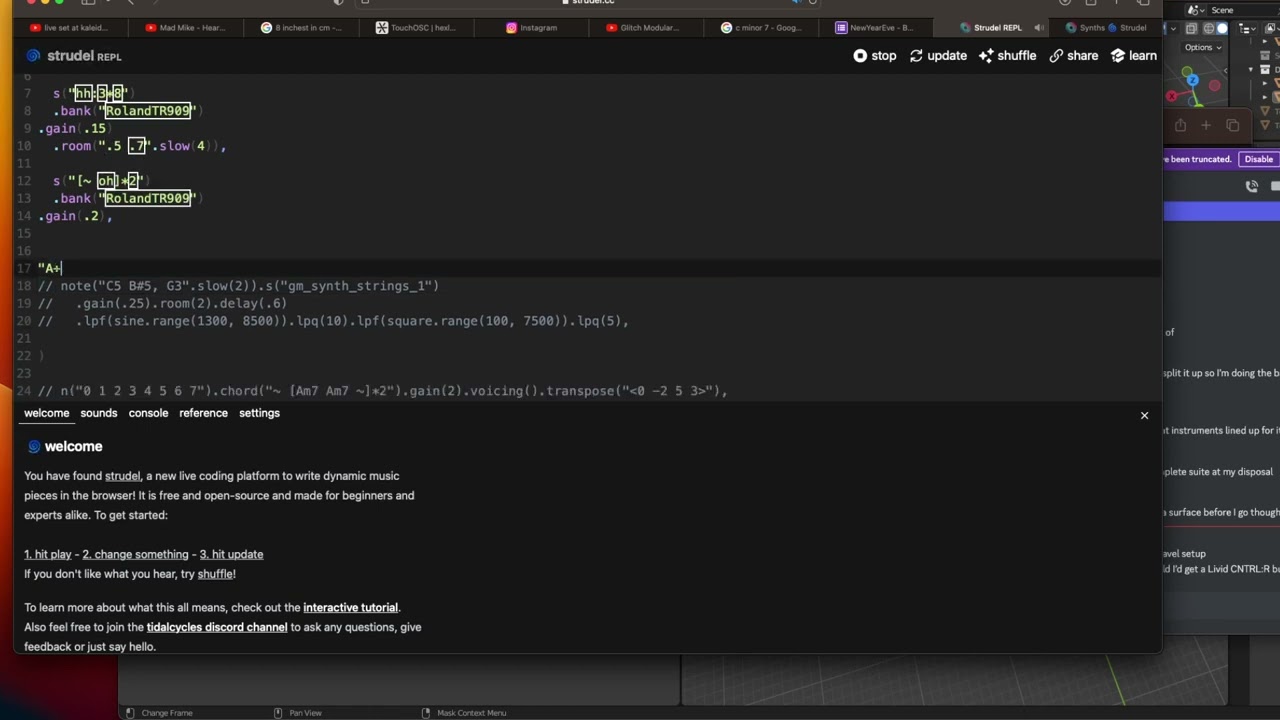This screenshot has height=720, width=1280.
Task: Open the interactive tutorial link
Action: click(x=351, y=607)
